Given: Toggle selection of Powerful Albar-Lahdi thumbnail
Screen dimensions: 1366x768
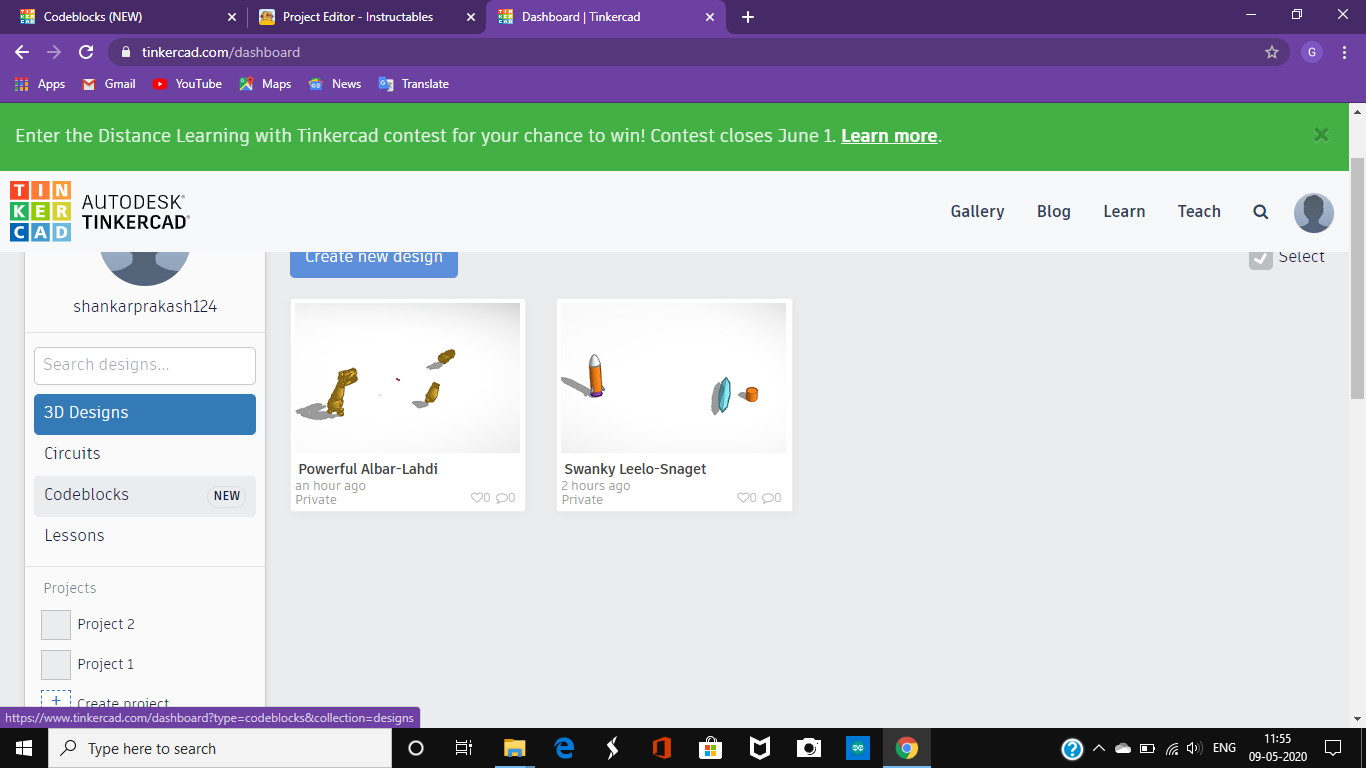Looking at the screenshot, I should point(407,378).
